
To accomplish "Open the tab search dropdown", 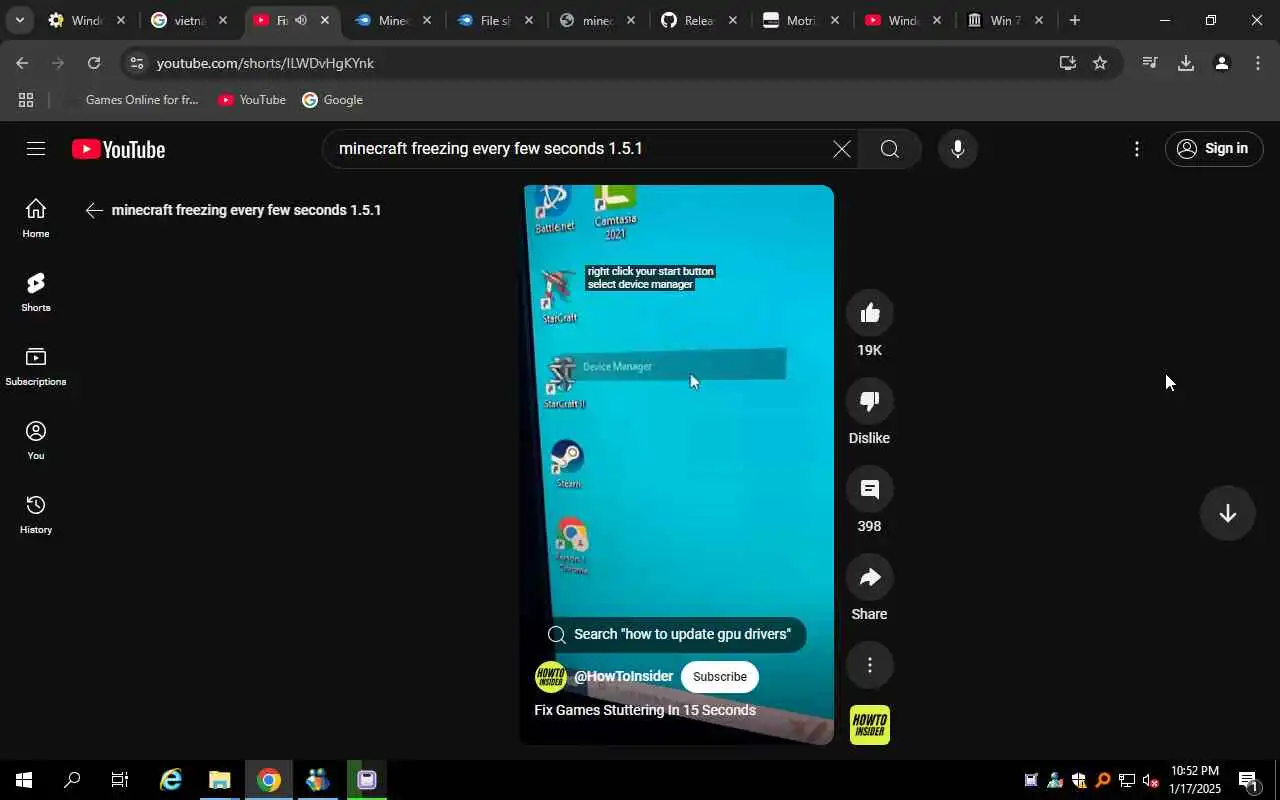I will (x=19, y=20).
